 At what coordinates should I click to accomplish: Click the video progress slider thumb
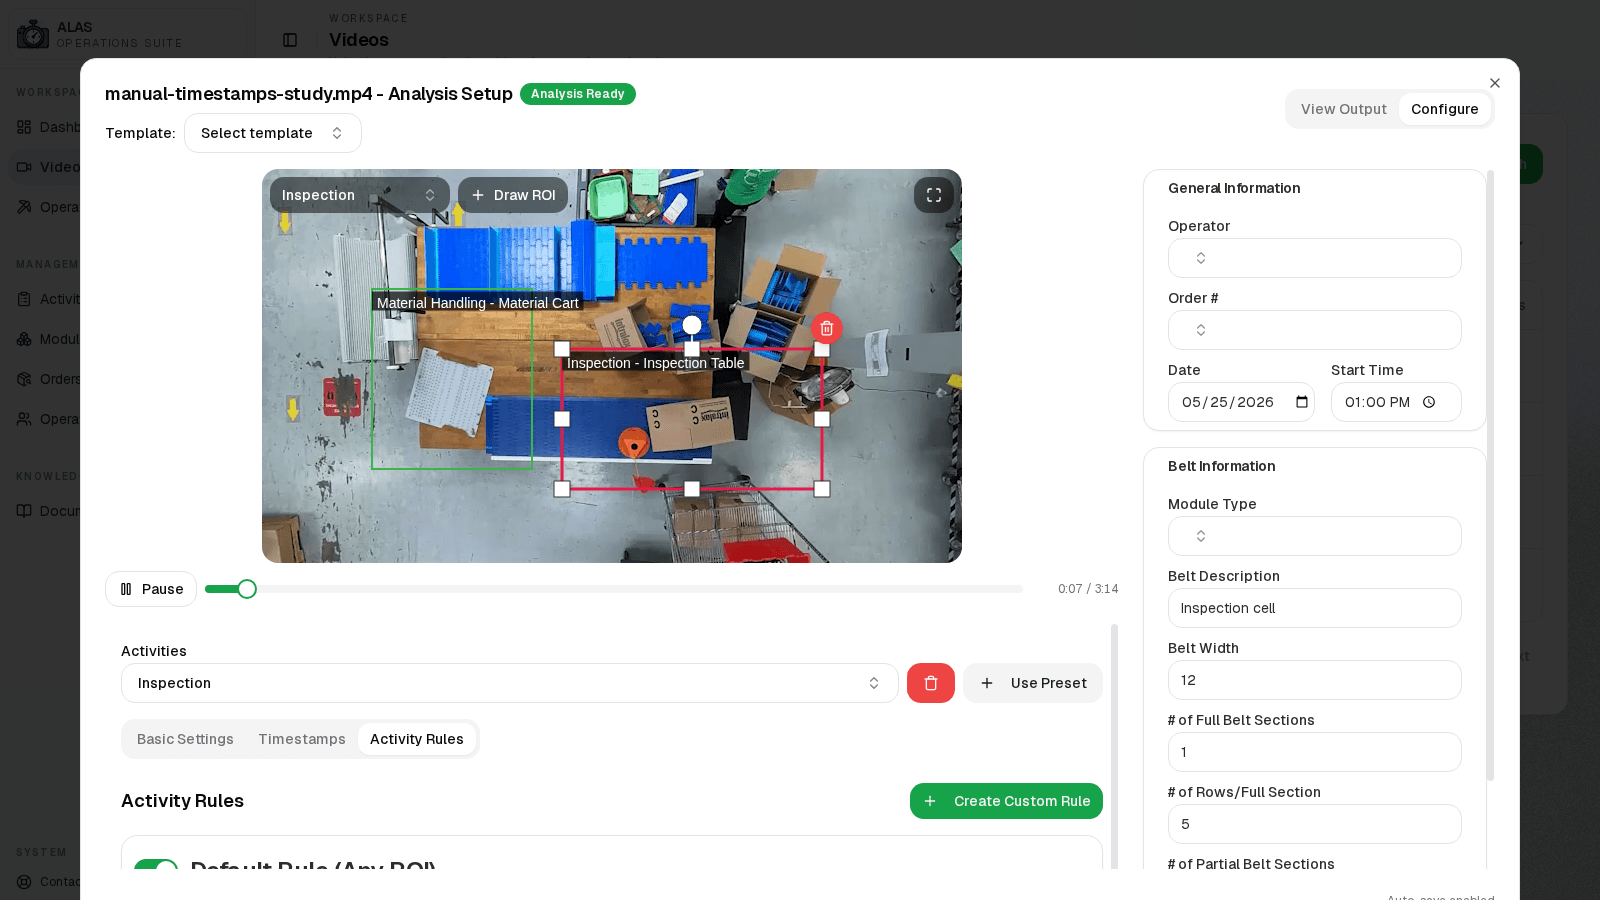pyautogui.click(x=247, y=589)
